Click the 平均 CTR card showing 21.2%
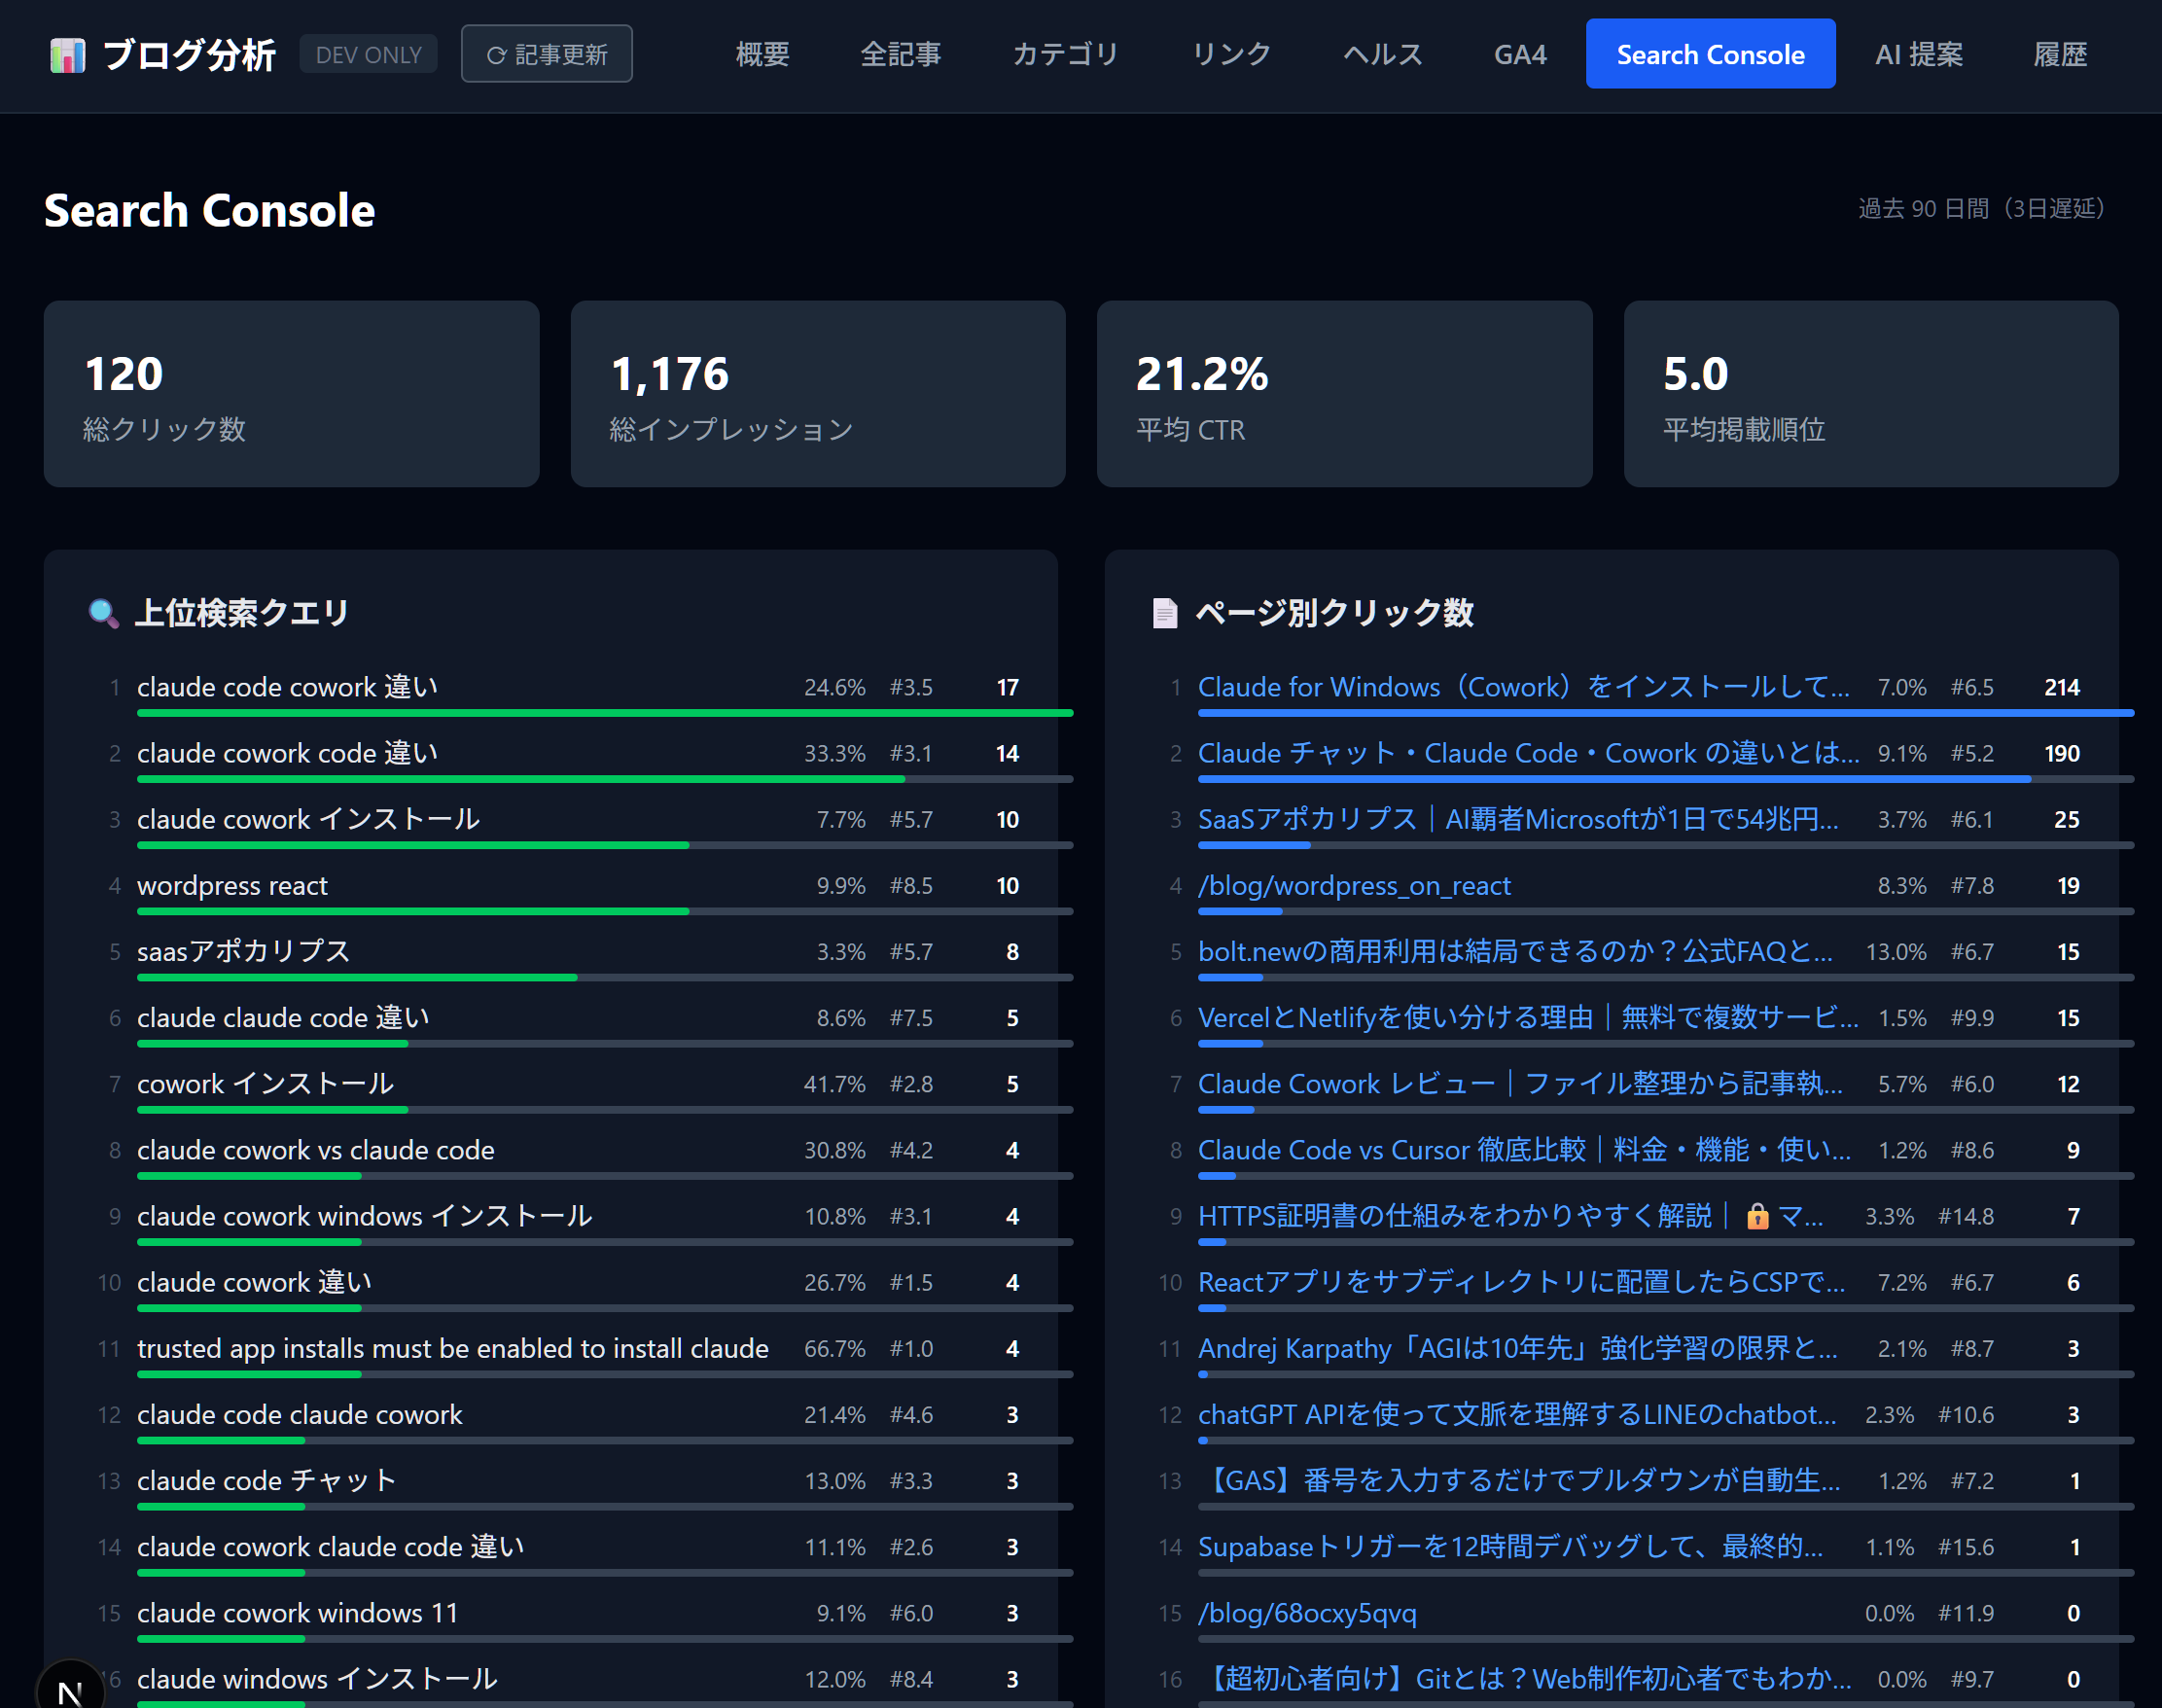Image resolution: width=2162 pixels, height=1708 pixels. tap(1344, 394)
